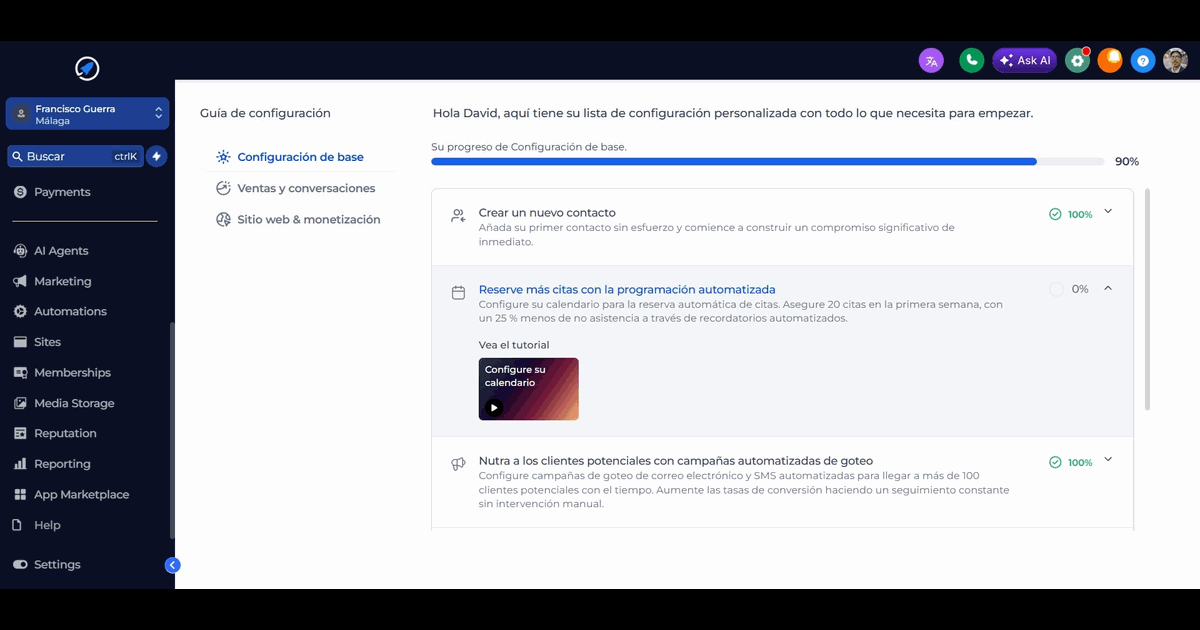1200x630 pixels.
Task: Click the checklist scrollbar
Action: click(1147, 299)
